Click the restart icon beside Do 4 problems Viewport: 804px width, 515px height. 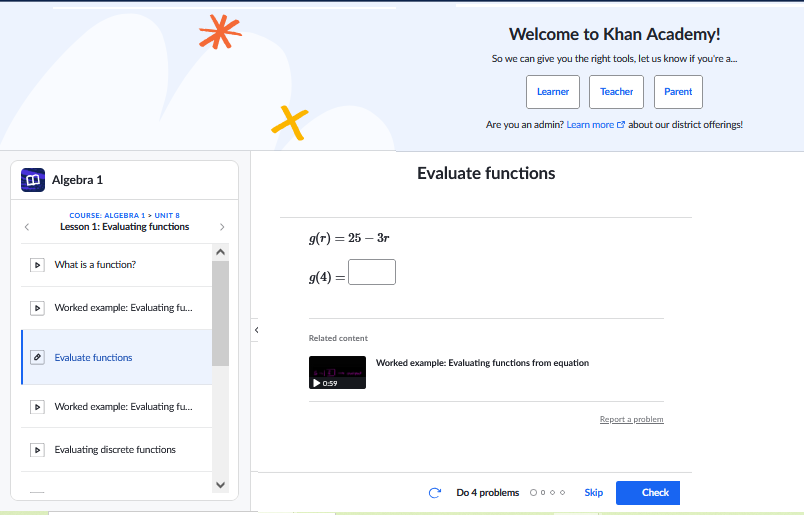[434, 493]
